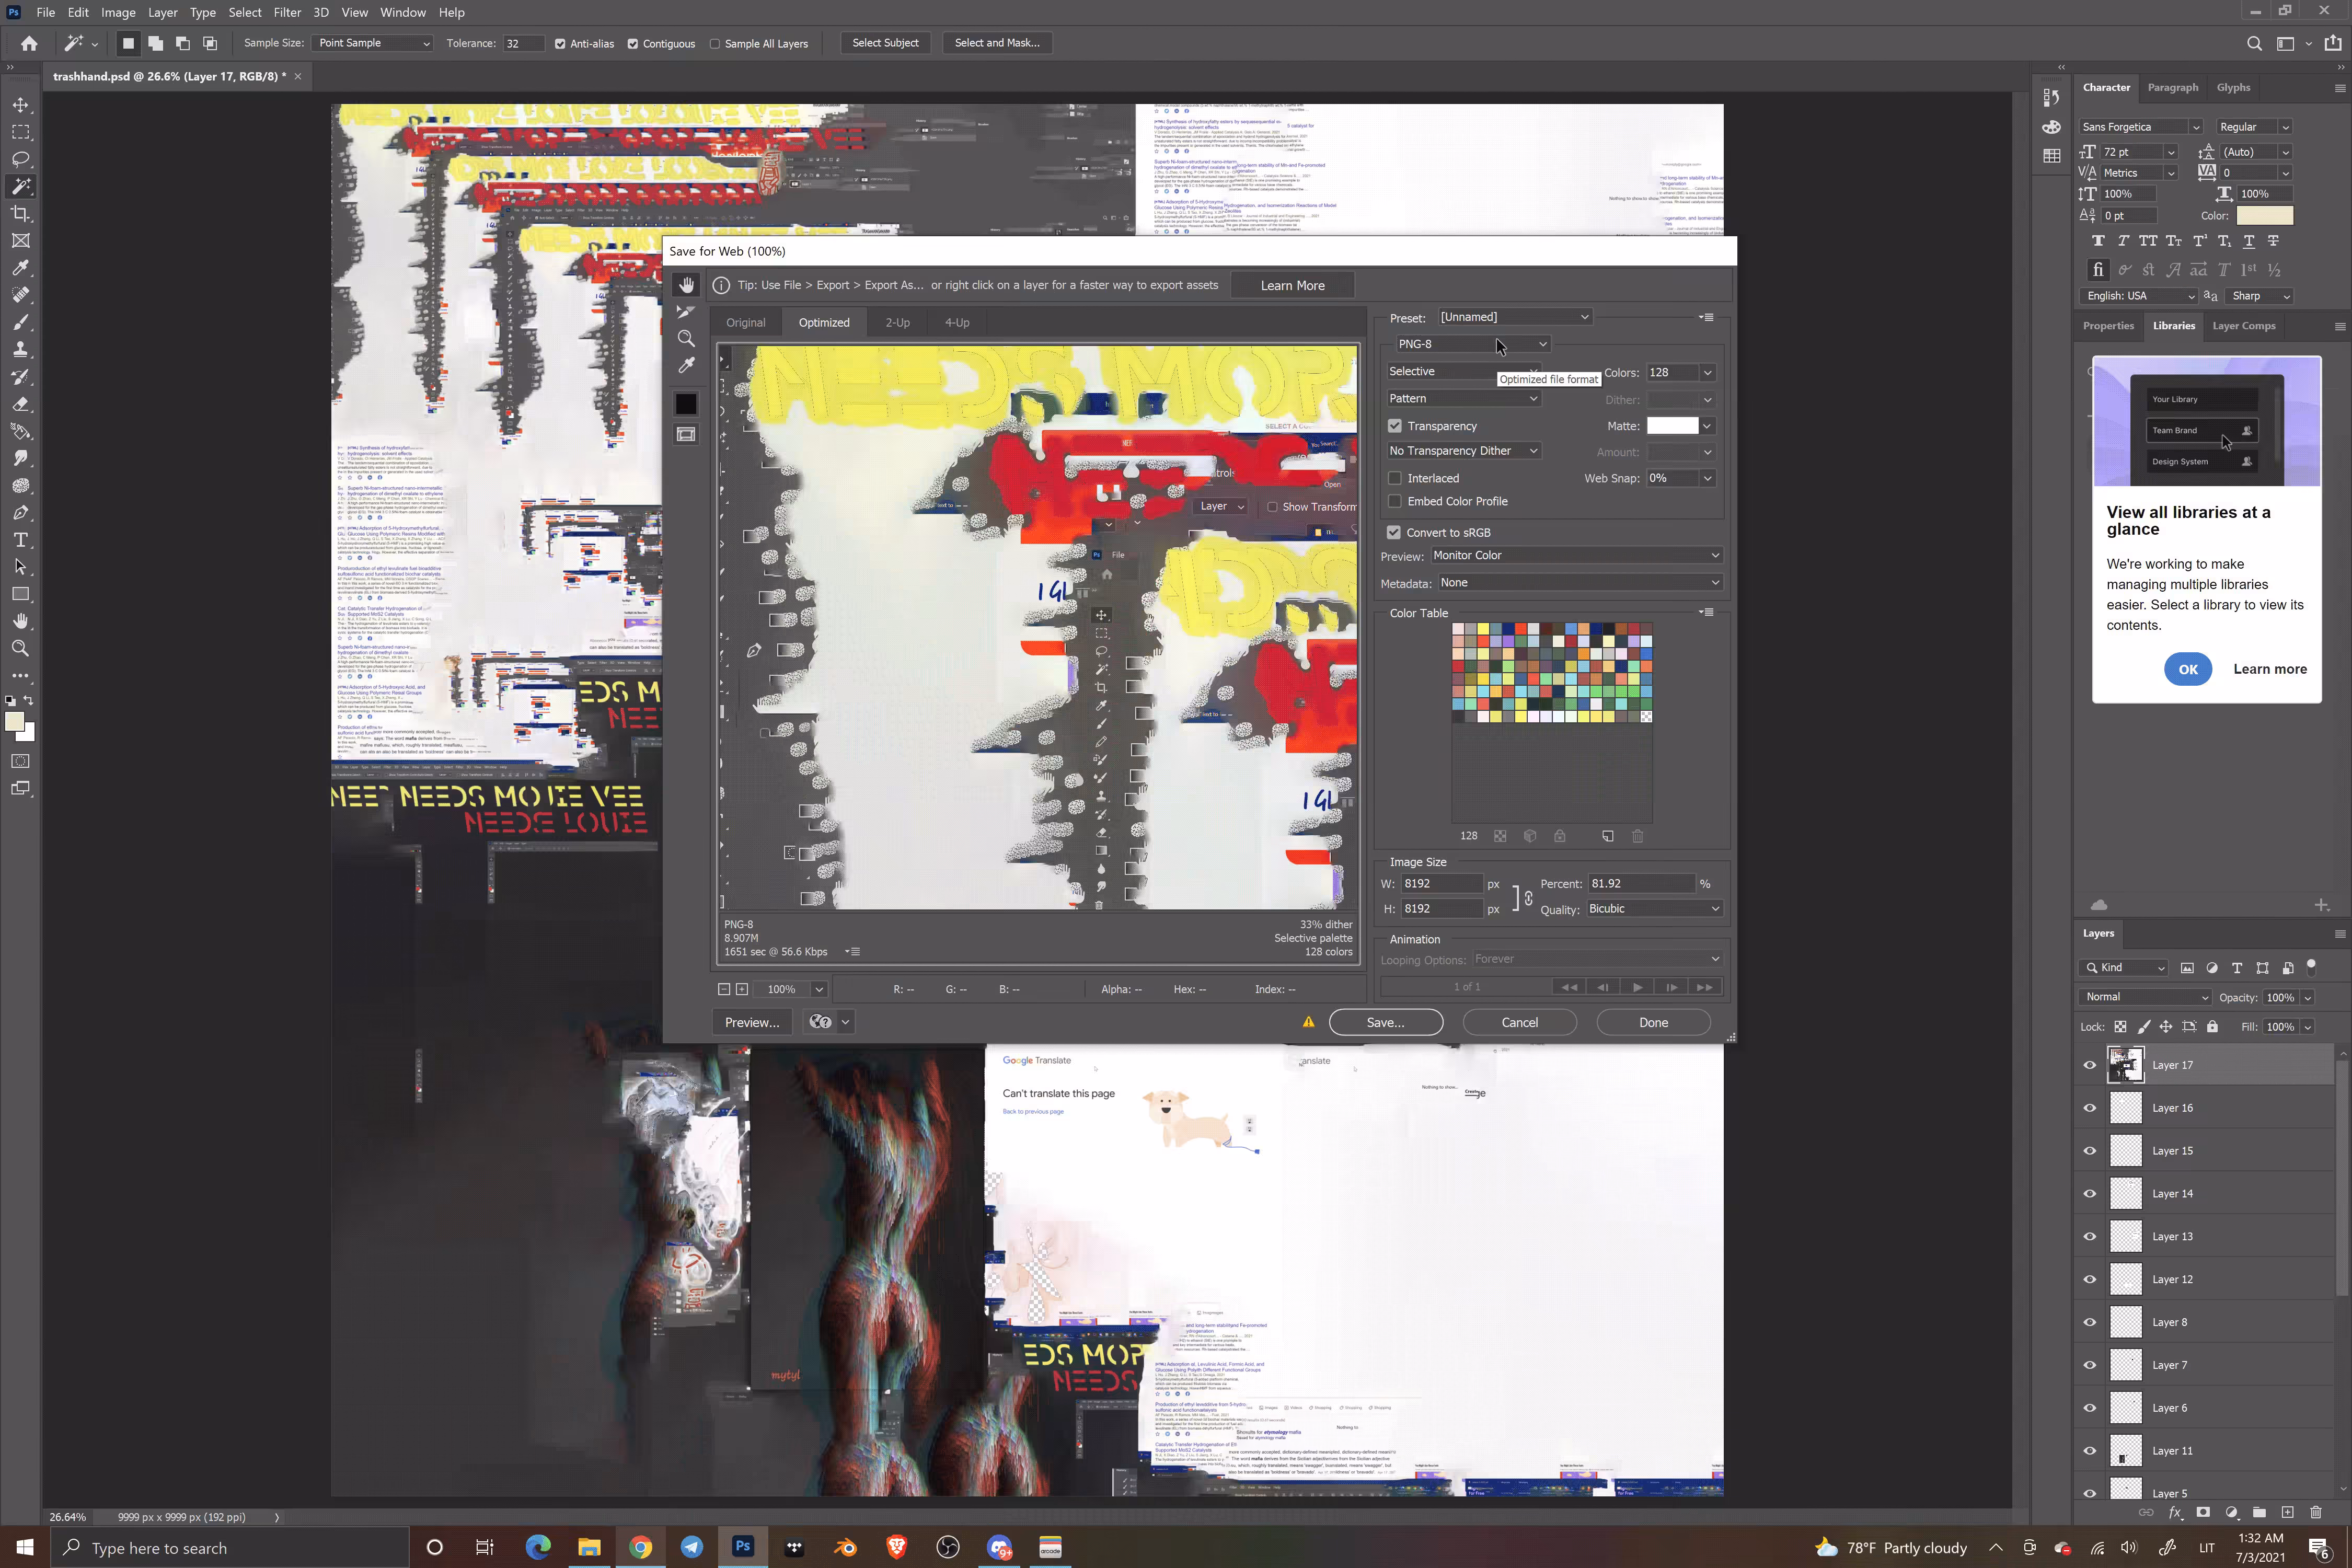
Task: Open the Monitor Color preview dropdown
Action: 1576,555
